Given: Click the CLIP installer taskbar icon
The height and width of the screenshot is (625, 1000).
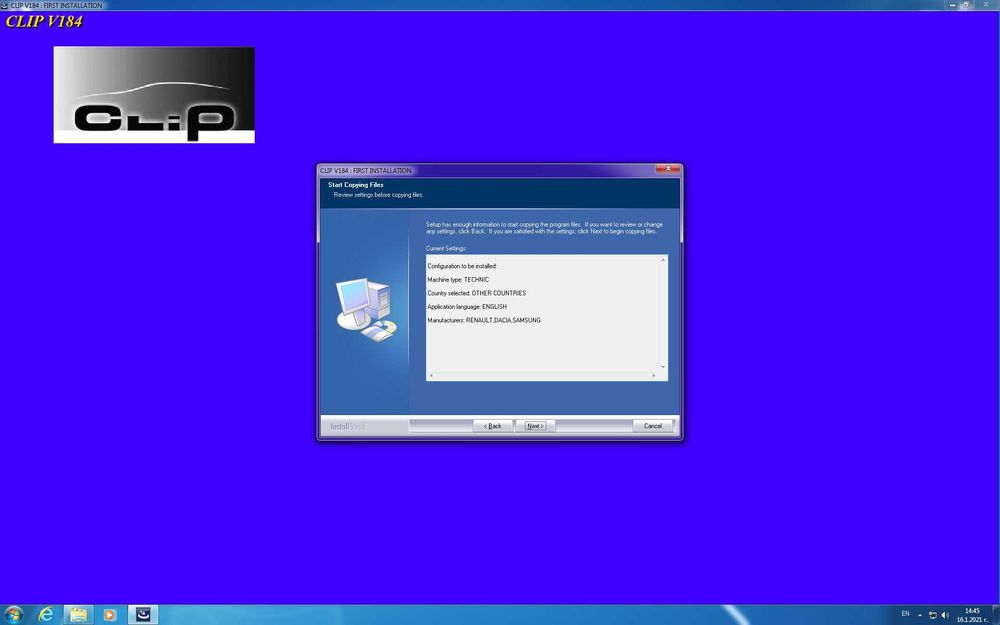Looking at the screenshot, I should [x=143, y=615].
